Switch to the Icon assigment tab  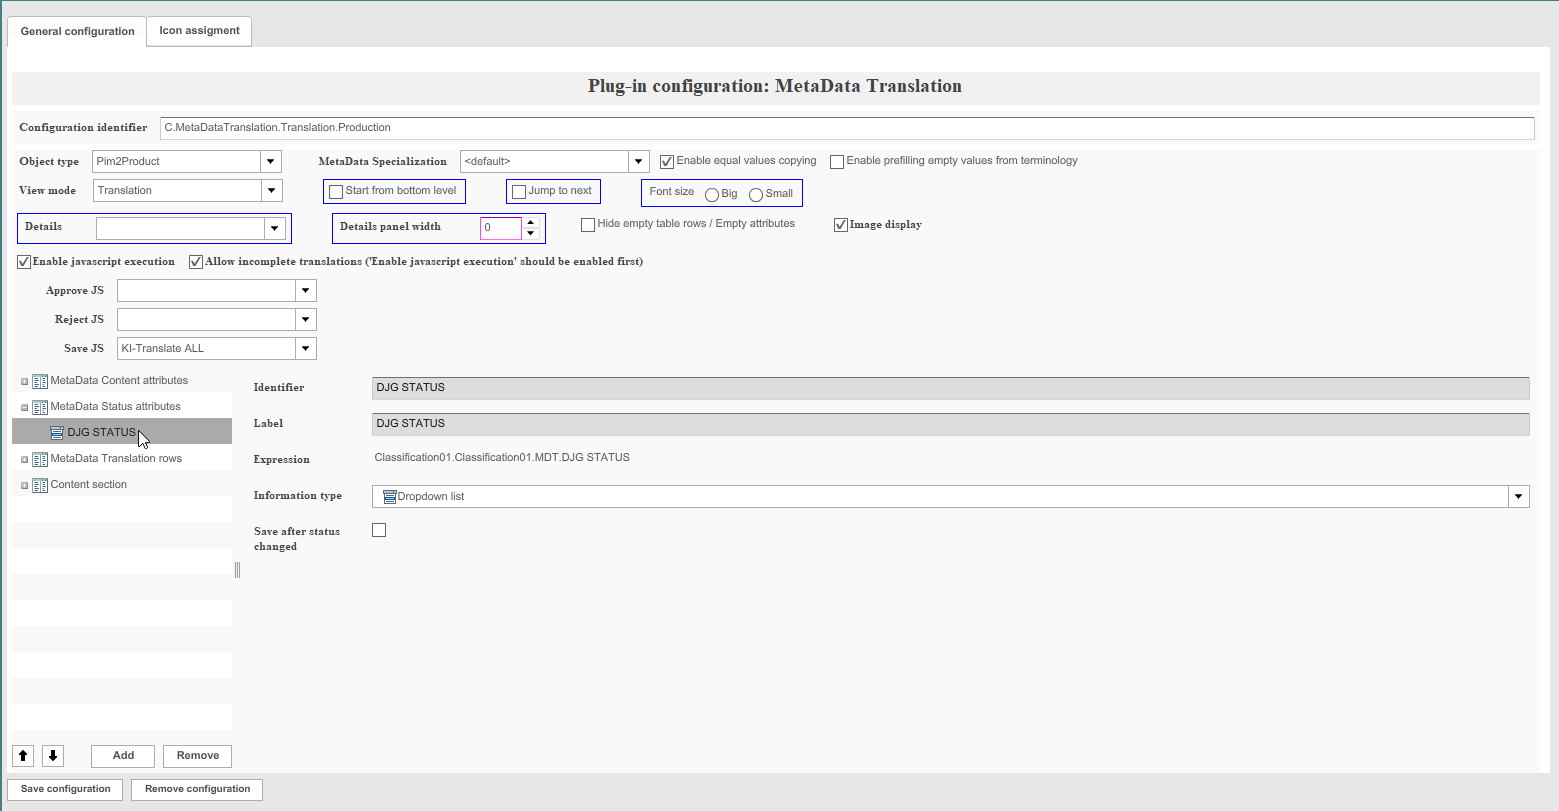pyautogui.click(x=198, y=30)
